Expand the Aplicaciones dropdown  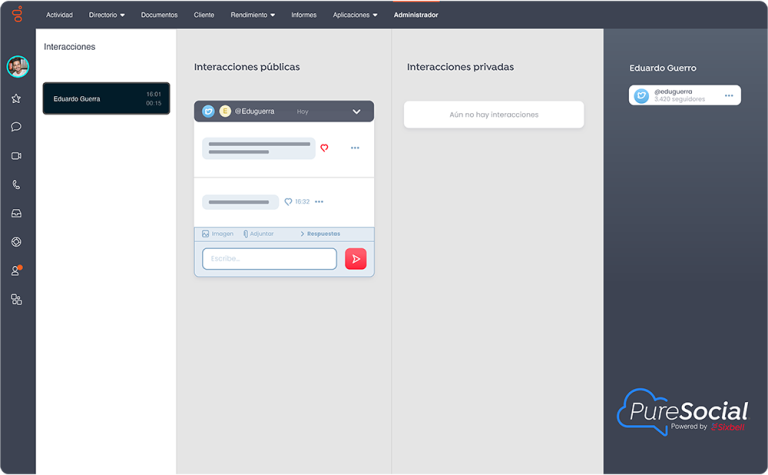[355, 15]
